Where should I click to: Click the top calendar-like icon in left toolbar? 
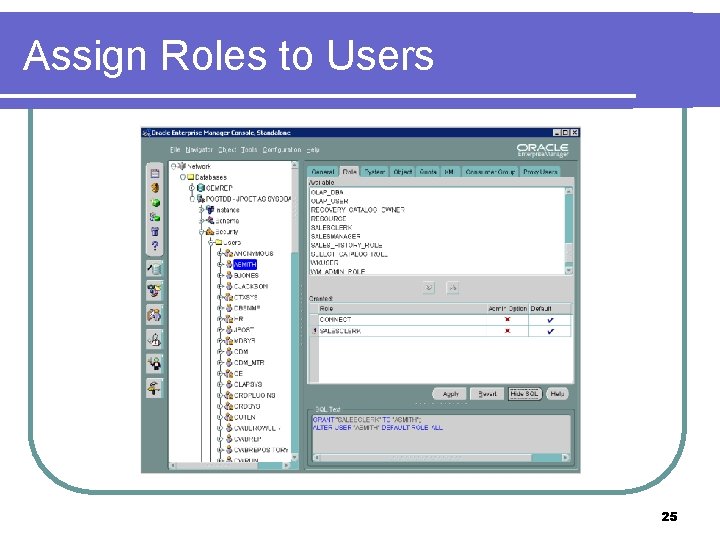155,173
